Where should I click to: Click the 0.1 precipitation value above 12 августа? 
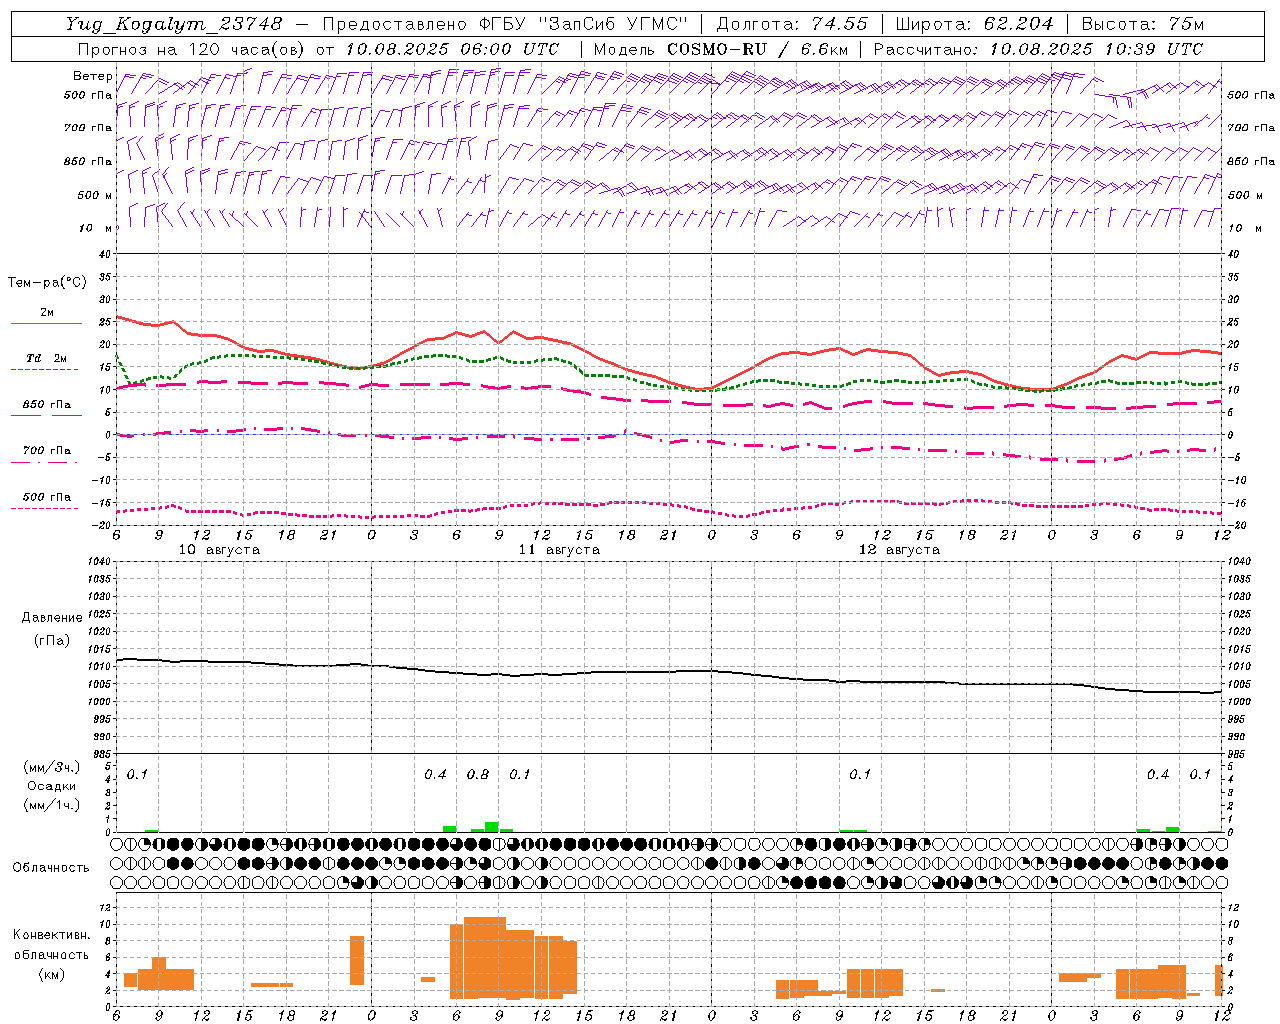860,775
